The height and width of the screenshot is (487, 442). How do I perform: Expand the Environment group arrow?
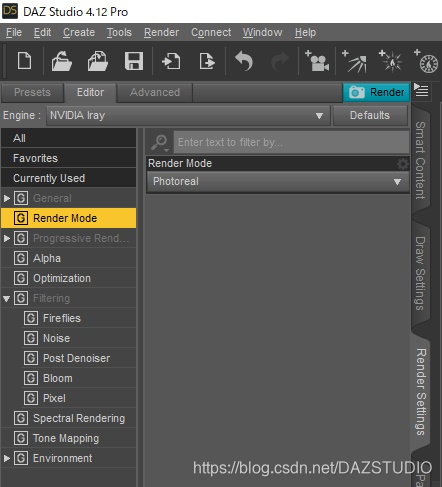7,458
